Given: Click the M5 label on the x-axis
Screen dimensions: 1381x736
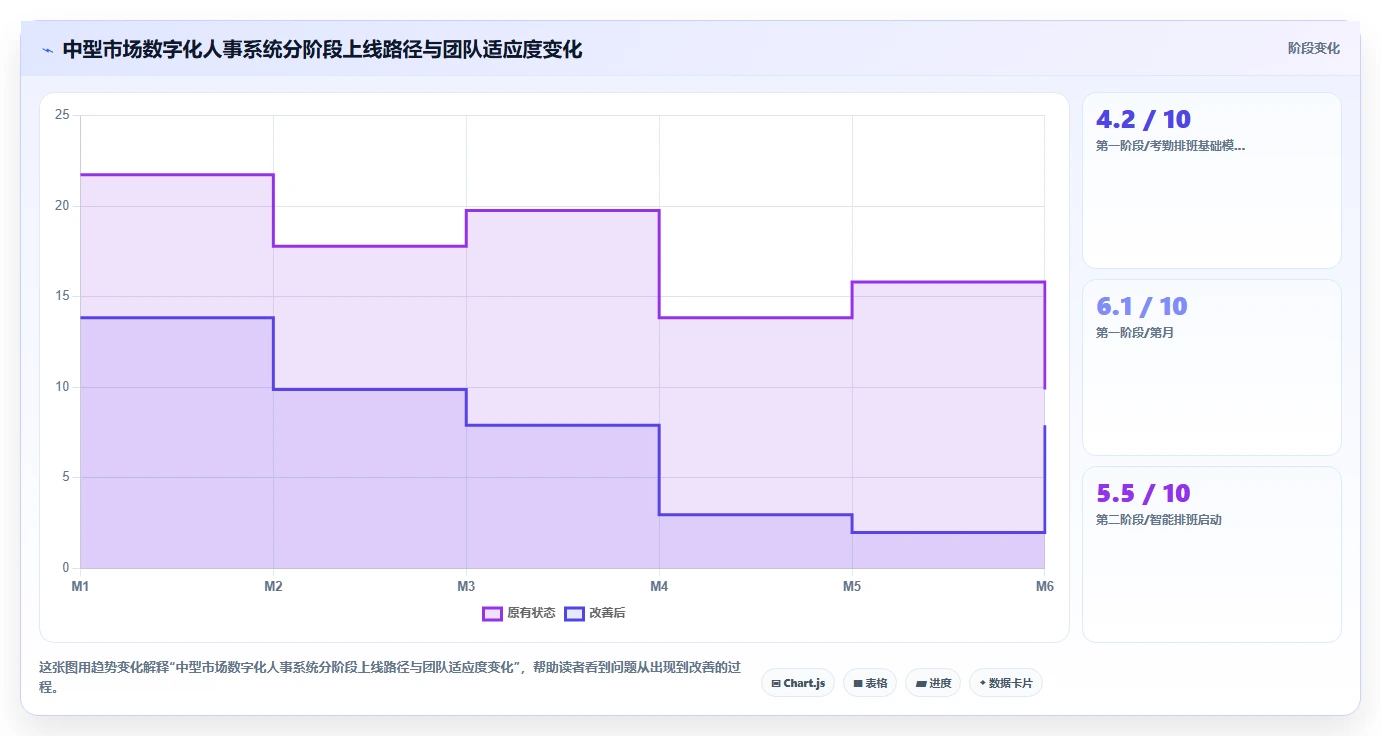Looking at the screenshot, I should [852, 586].
